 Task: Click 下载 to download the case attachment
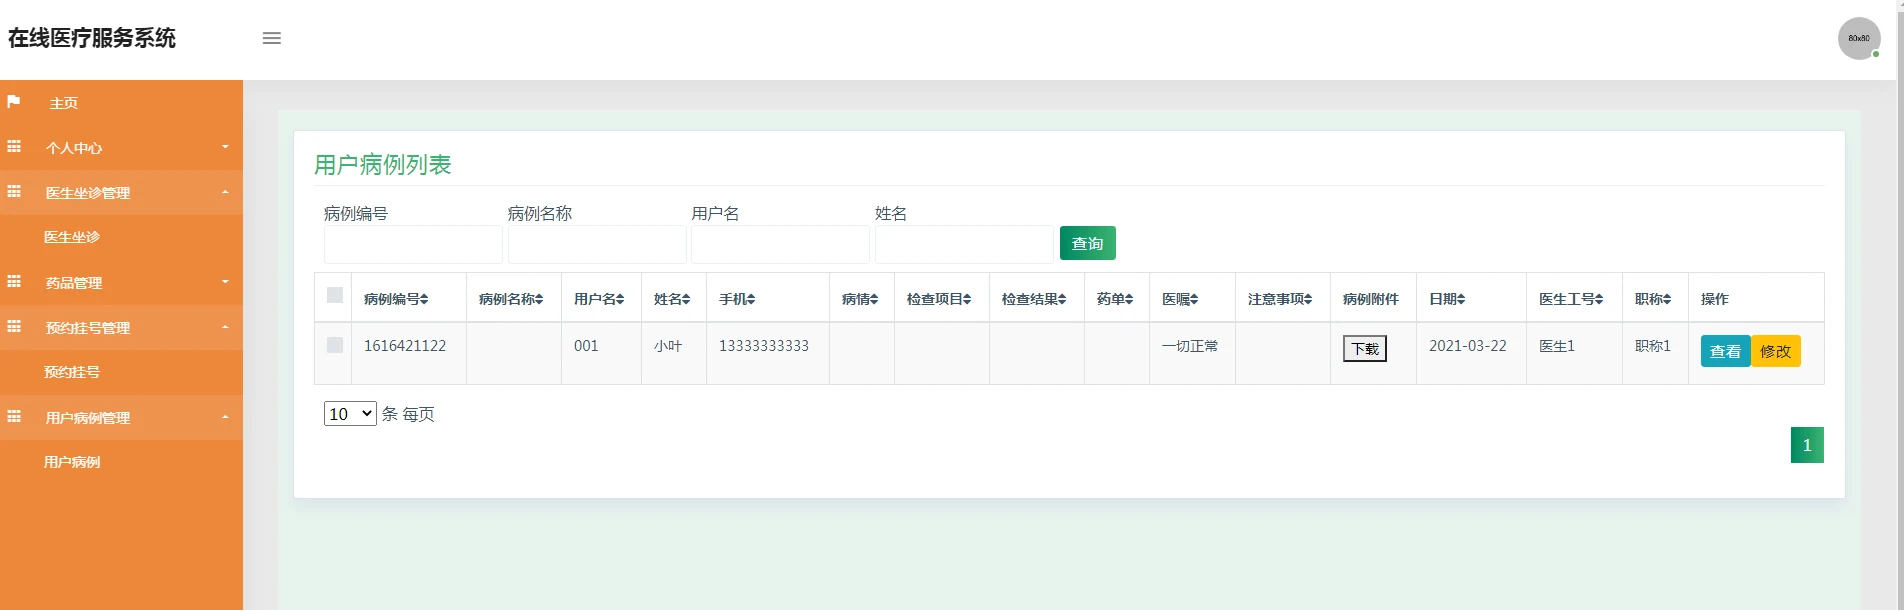coord(1365,348)
